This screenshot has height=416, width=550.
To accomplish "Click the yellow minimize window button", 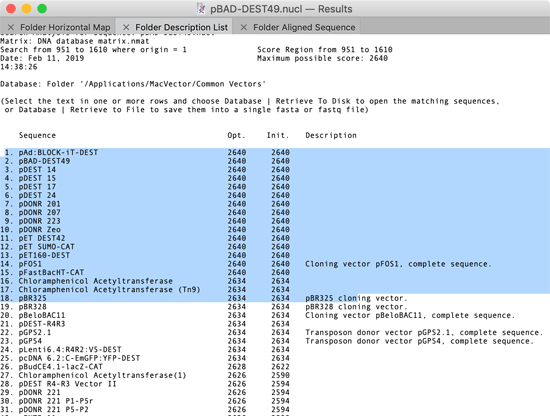I will pyautogui.click(x=26, y=8).
